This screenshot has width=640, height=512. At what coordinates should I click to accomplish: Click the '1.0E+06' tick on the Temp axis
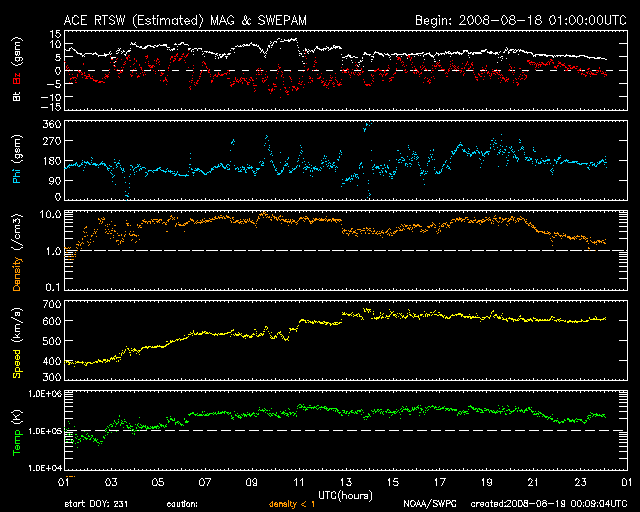45,394
